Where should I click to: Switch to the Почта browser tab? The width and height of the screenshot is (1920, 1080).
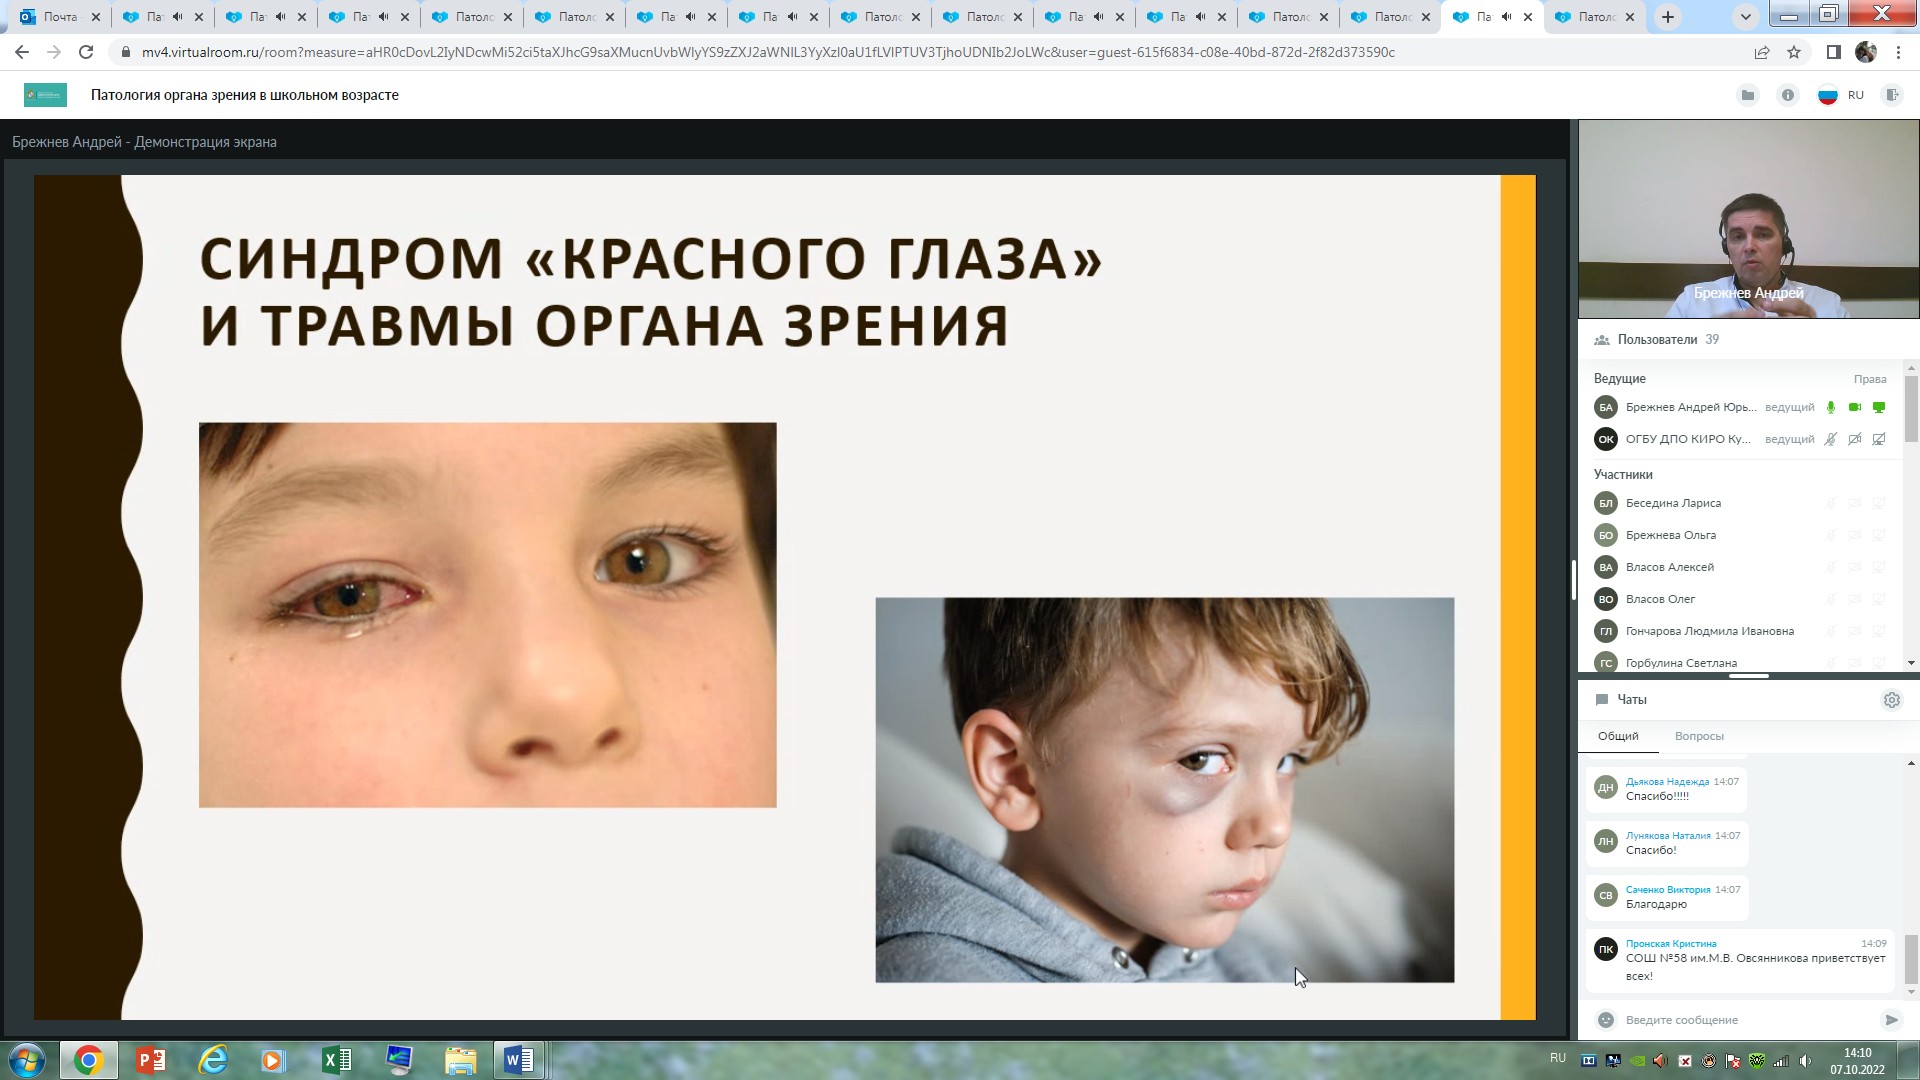[x=60, y=17]
